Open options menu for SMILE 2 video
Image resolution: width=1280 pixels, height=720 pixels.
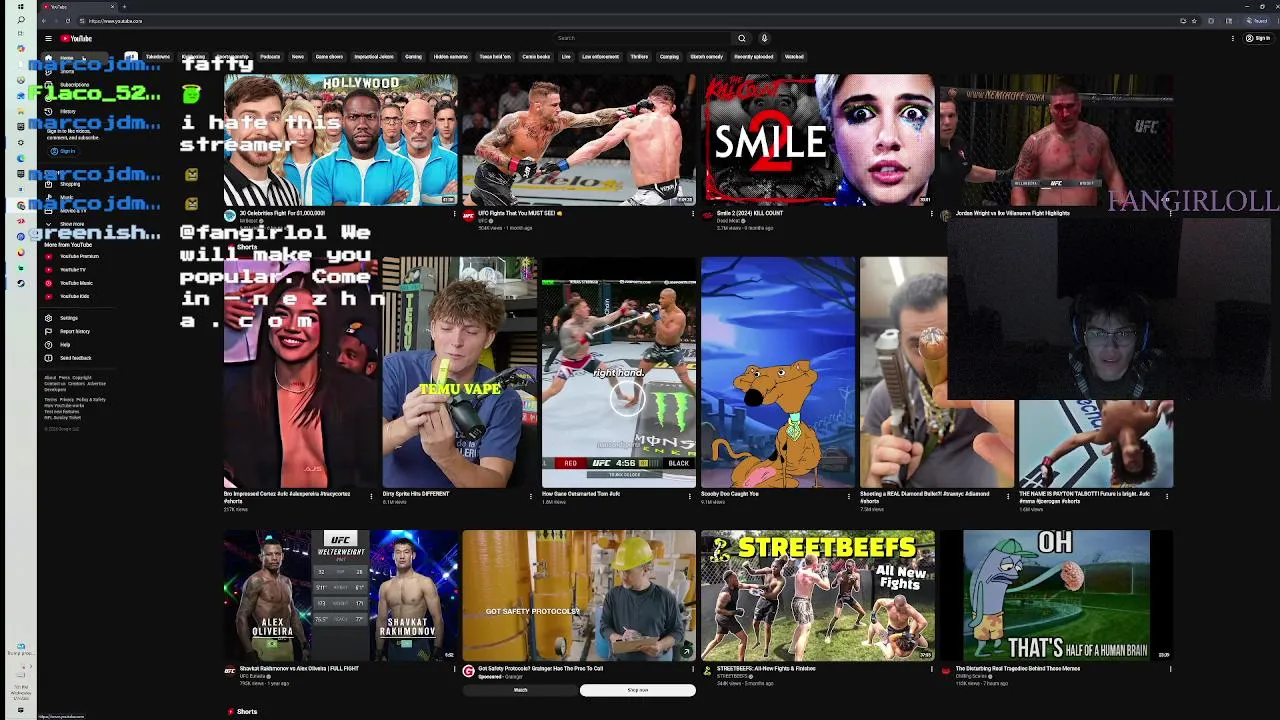pos(932,213)
